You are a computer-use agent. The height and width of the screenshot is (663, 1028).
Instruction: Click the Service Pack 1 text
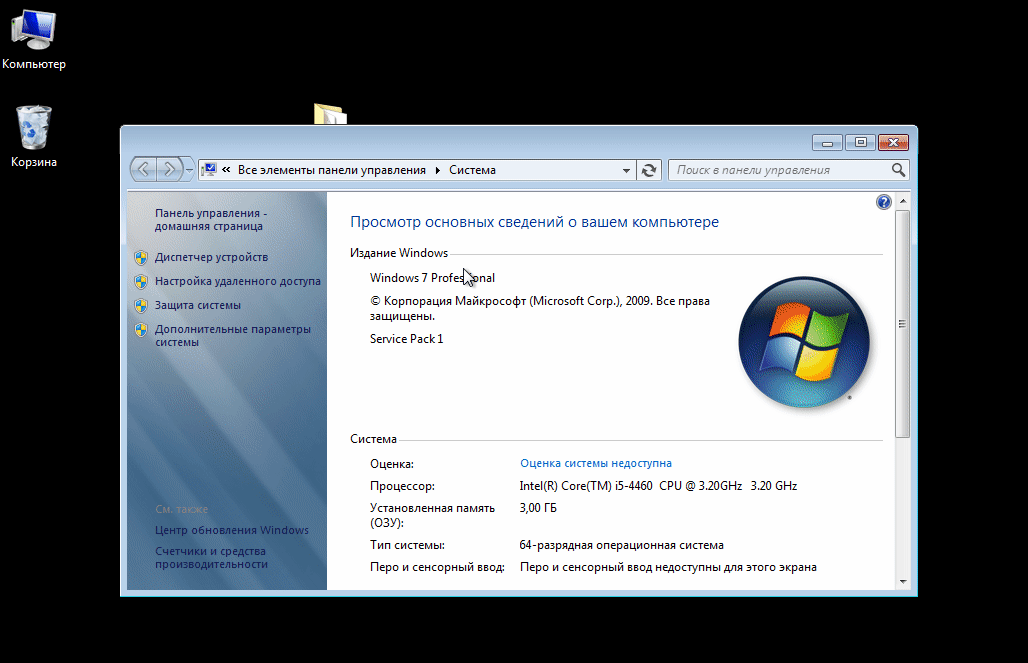[x=406, y=338]
